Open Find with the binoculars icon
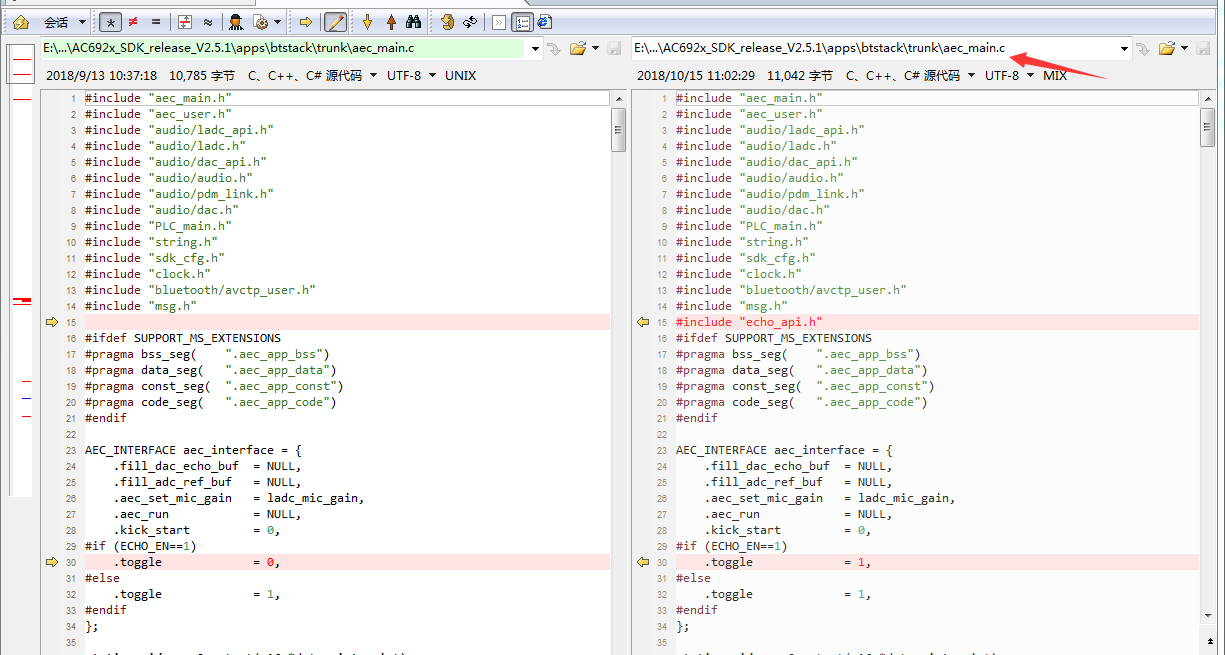The width and height of the screenshot is (1225, 655). pyautogui.click(x=413, y=21)
